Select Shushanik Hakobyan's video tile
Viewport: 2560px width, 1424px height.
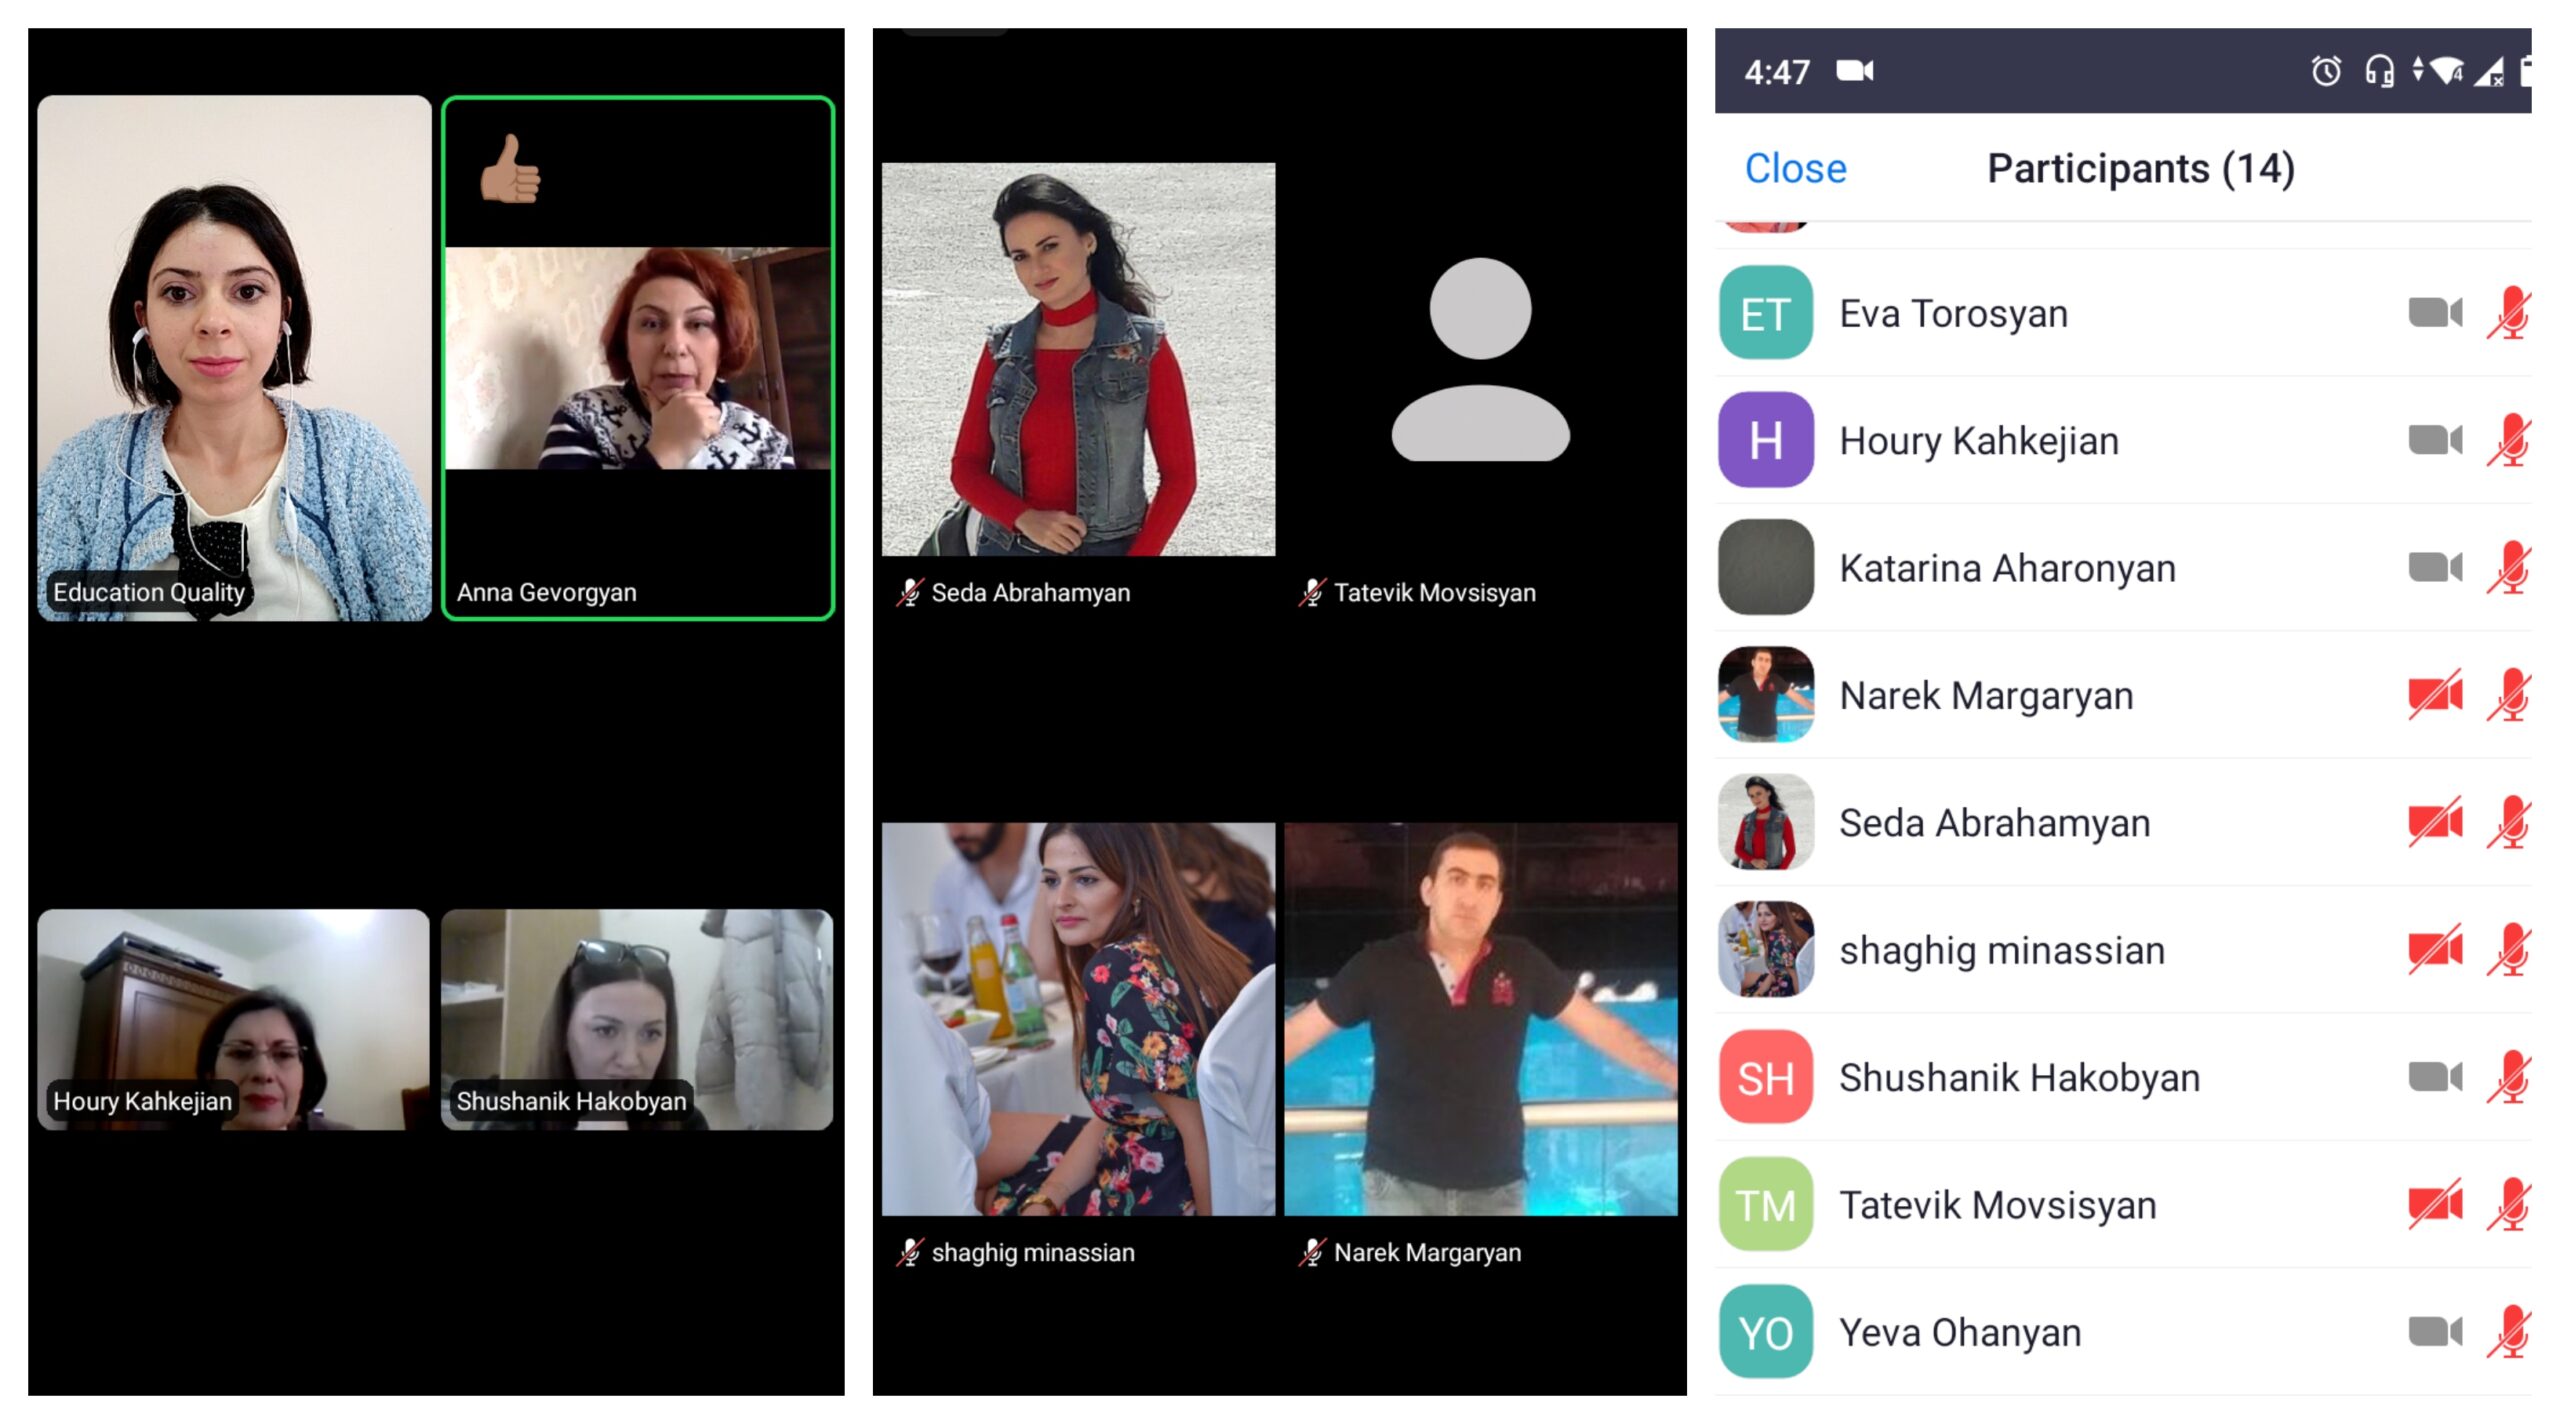click(637, 1020)
